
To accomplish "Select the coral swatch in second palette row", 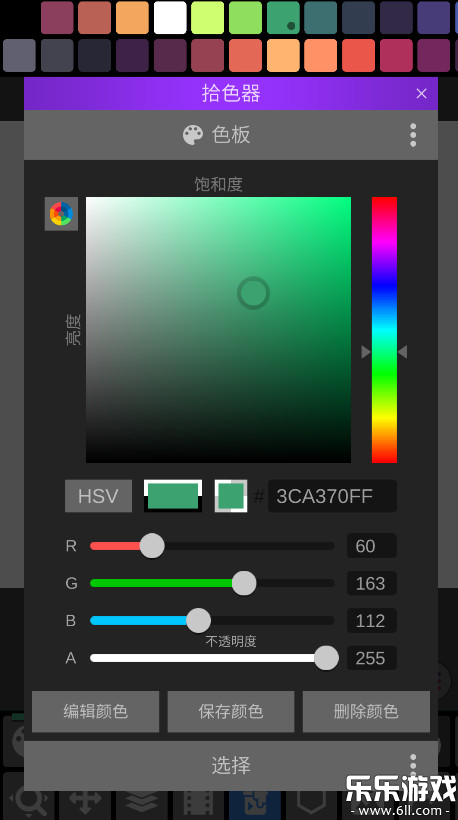I will click(245, 55).
